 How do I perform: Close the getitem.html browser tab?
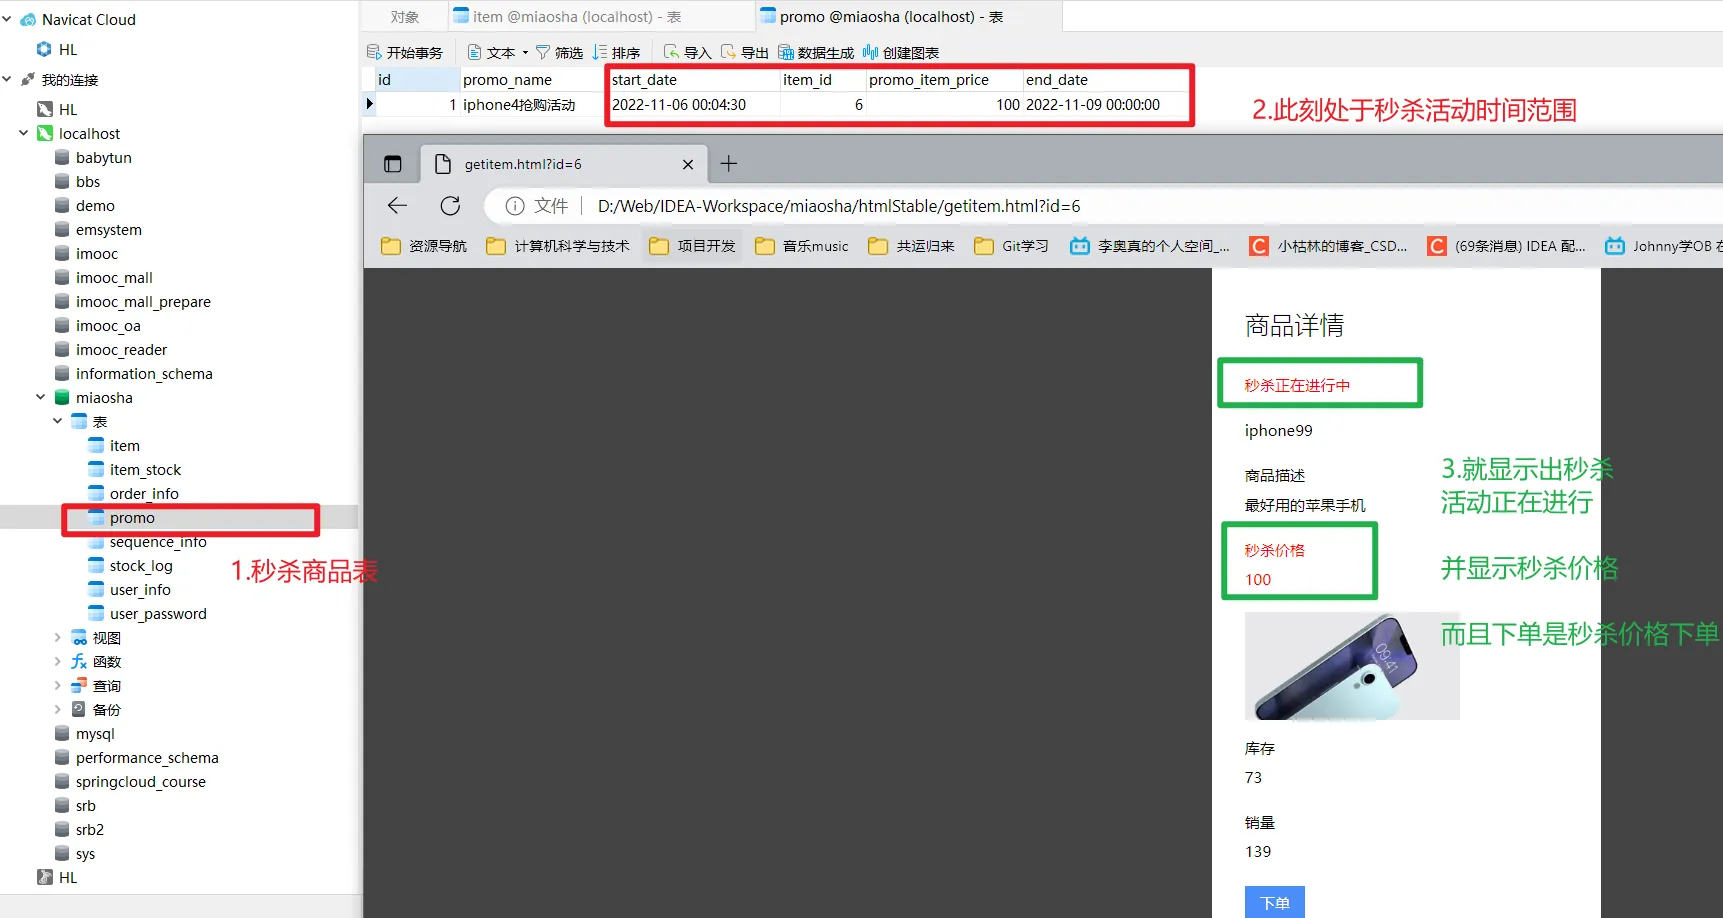(688, 164)
